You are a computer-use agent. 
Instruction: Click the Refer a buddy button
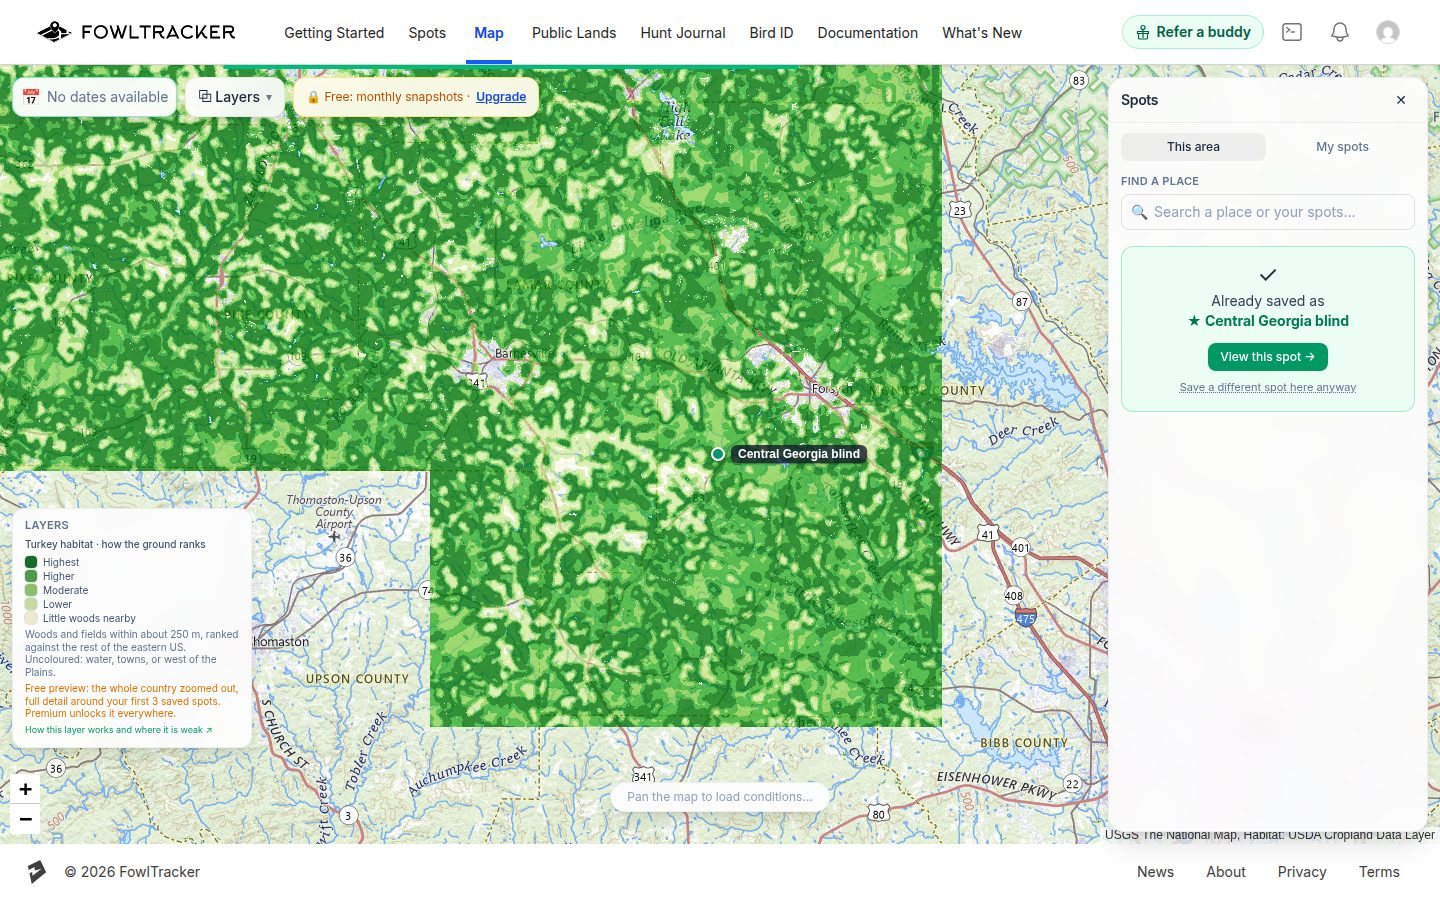(1193, 32)
